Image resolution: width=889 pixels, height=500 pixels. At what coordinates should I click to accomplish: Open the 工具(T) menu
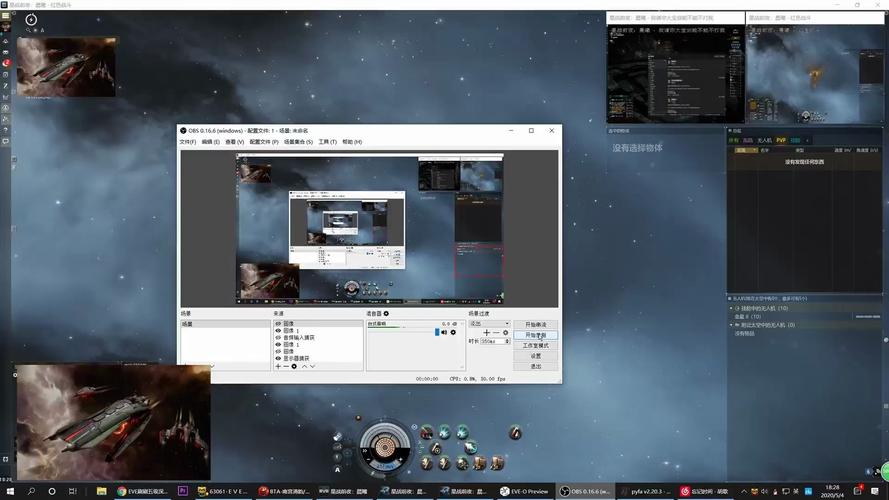(327, 142)
